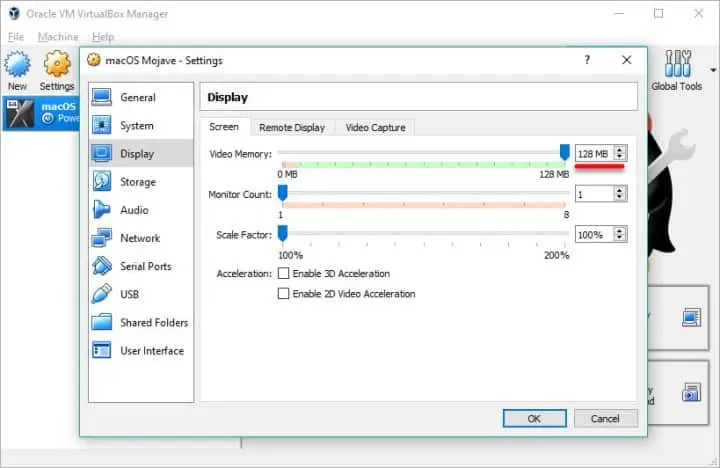Click the Scale Factor slider handle
Viewport: 720px width, 468px height.
[x=283, y=233]
